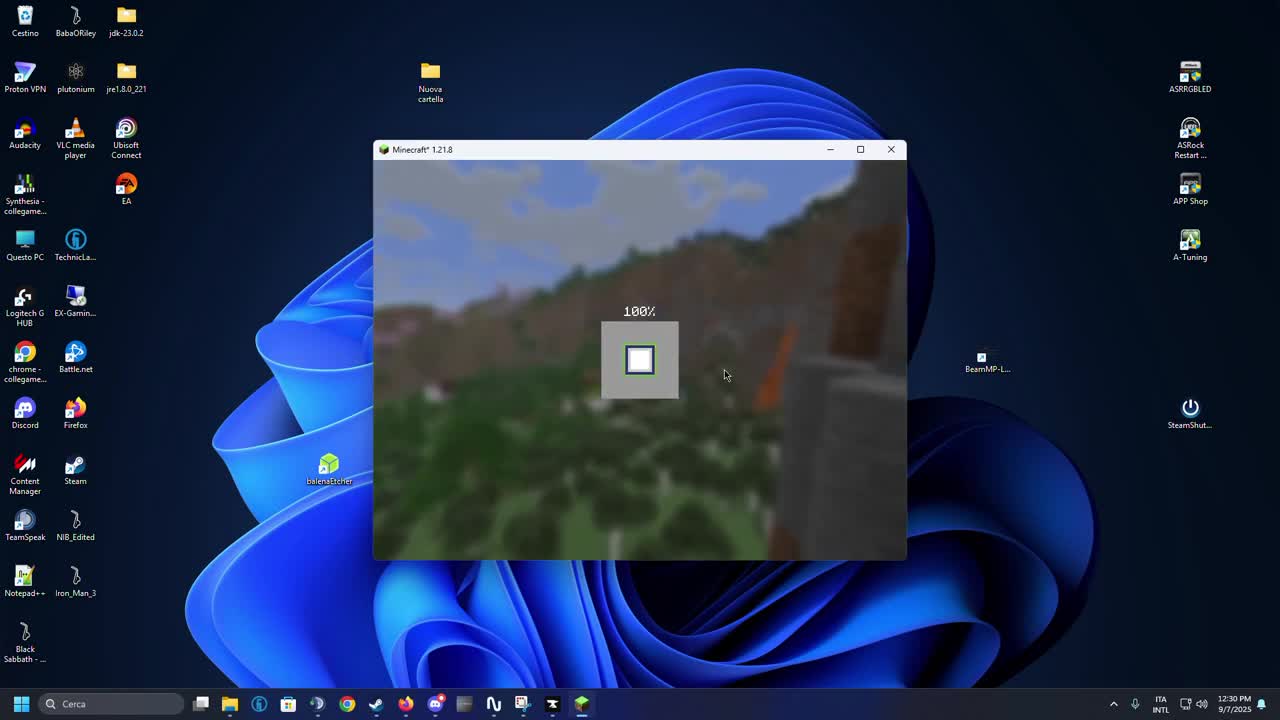Screen dimensions: 1280x720
Task: Launch Notepad++ from the desktop
Action: 25,577
